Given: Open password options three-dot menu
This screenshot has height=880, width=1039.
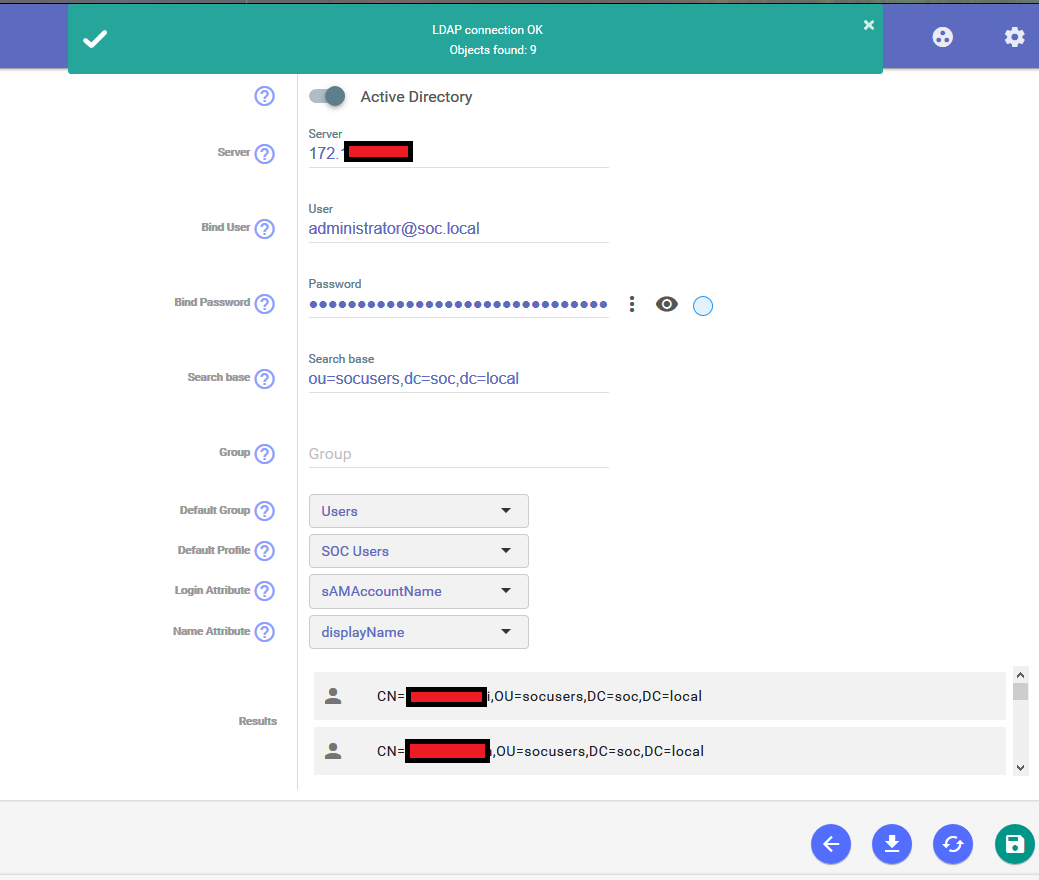Looking at the screenshot, I should tap(632, 304).
